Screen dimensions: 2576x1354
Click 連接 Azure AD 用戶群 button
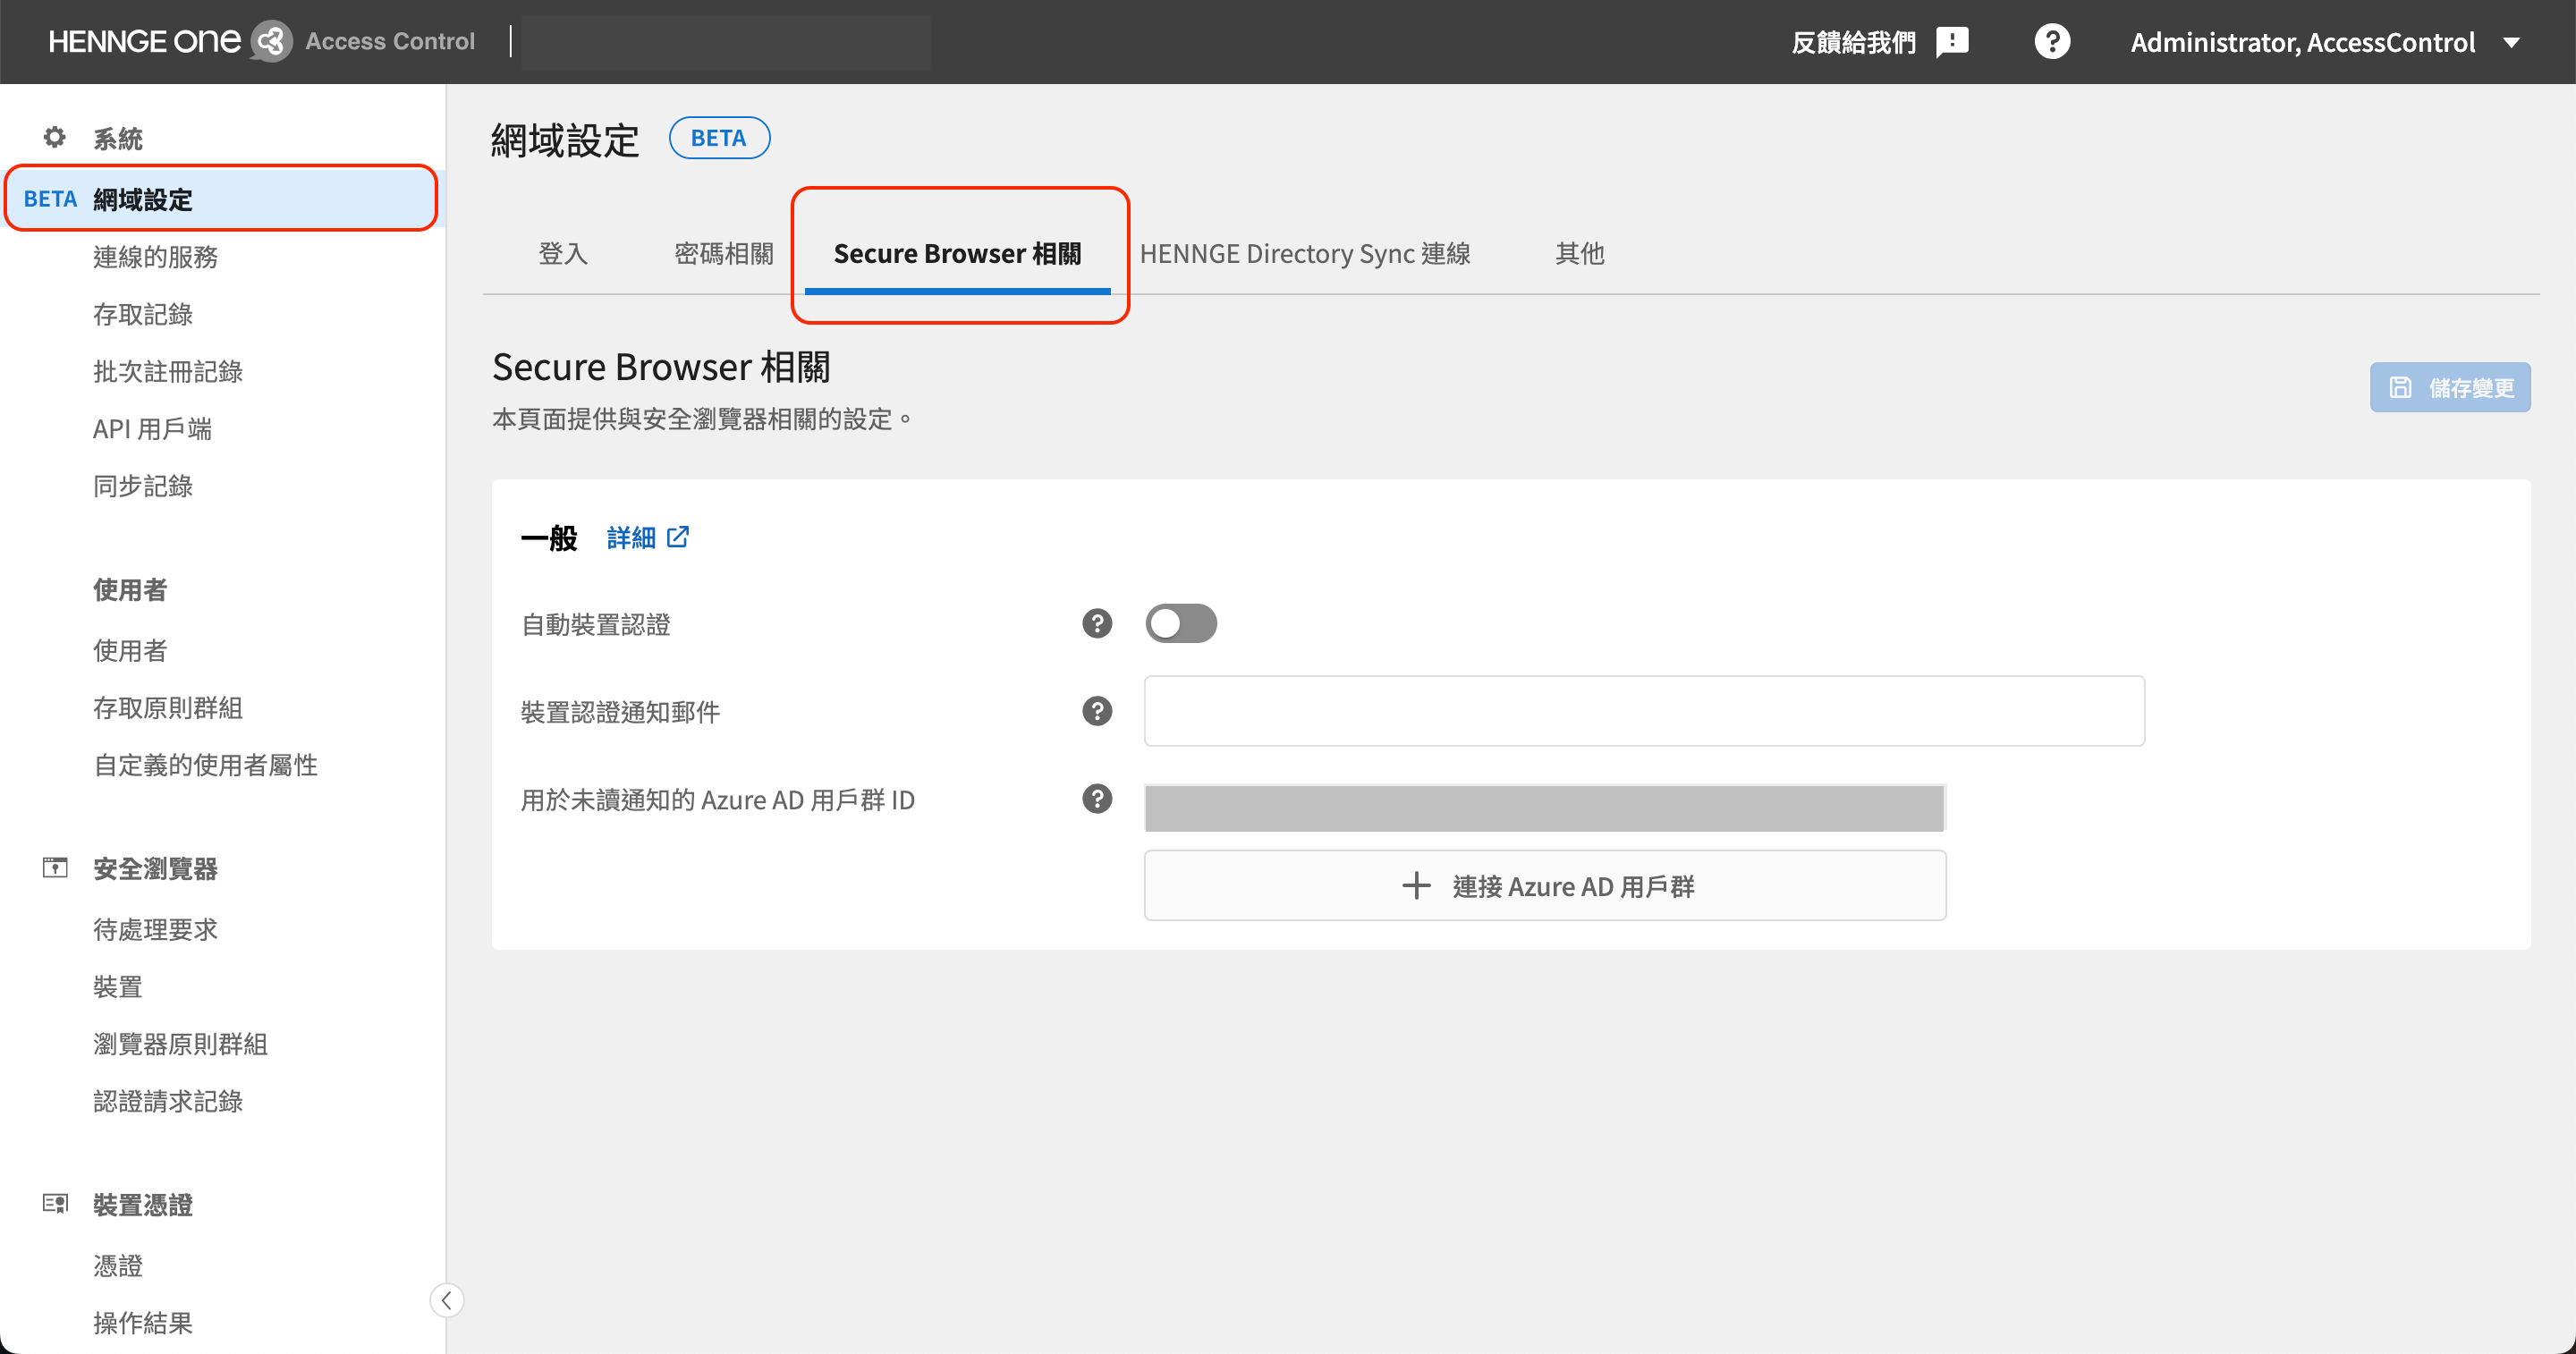click(x=1544, y=885)
